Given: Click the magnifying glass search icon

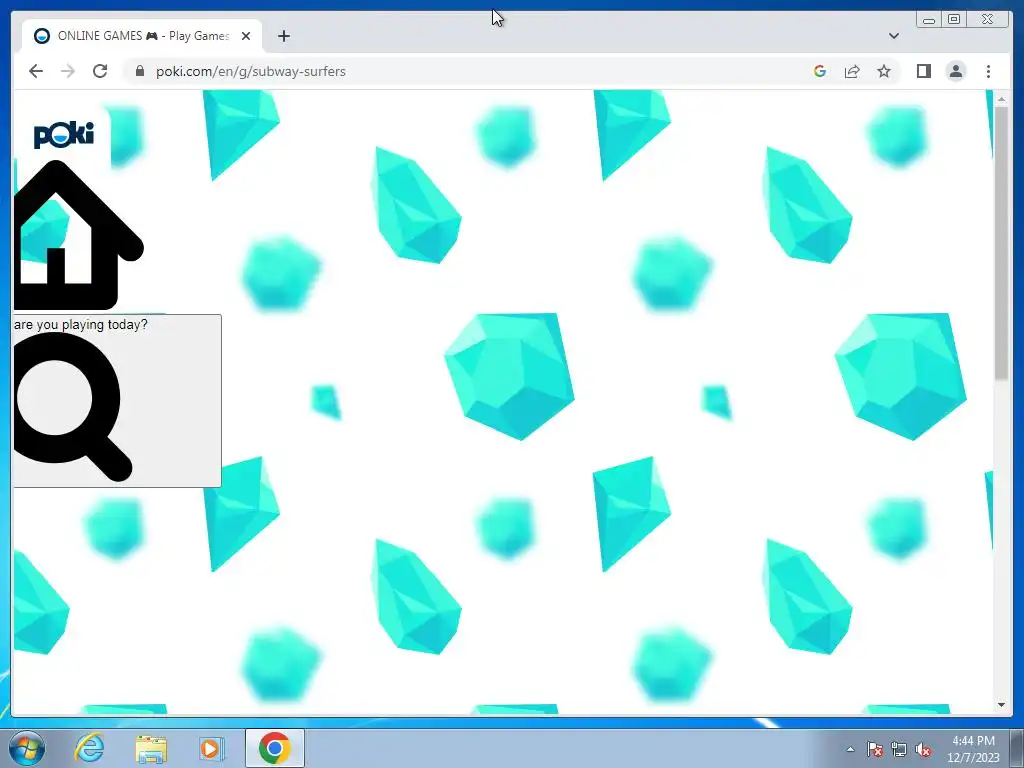Looking at the screenshot, I should click(x=72, y=407).
